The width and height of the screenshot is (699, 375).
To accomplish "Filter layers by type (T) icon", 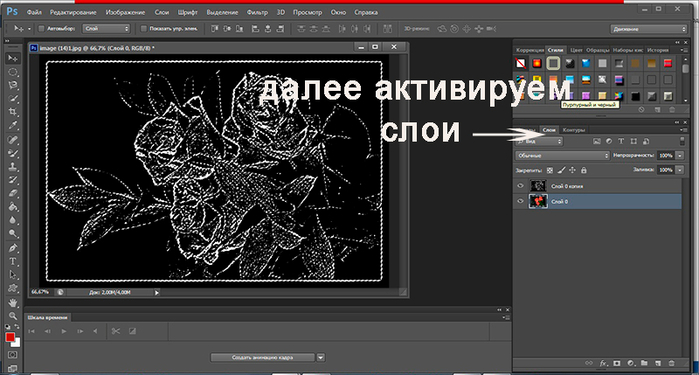I will click(621, 141).
